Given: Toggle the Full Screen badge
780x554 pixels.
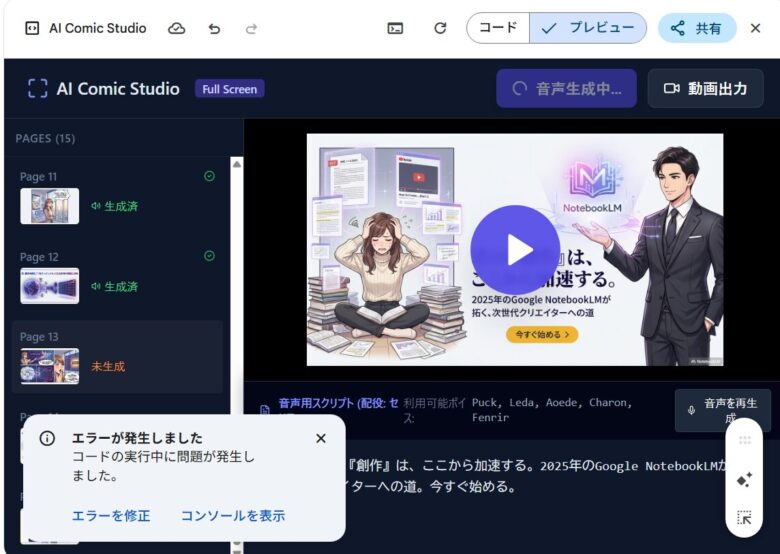Looking at the screenshot, I should pyautogui.click(x=229, y=89).
